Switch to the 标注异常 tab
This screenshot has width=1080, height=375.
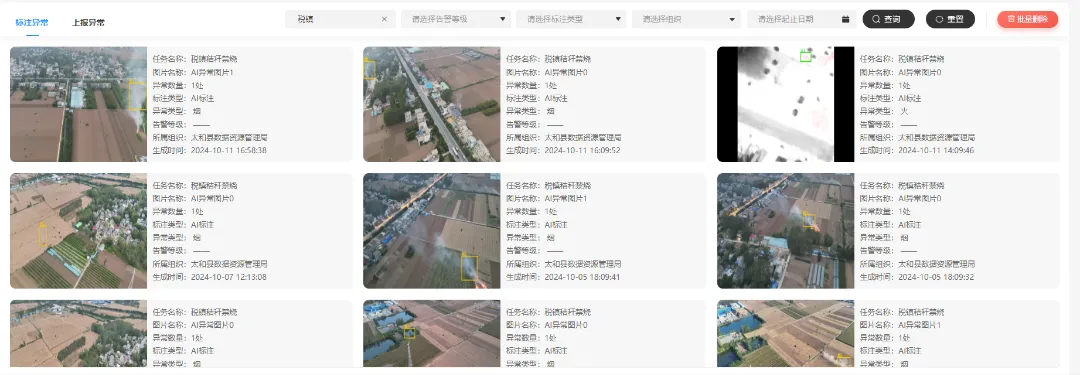pos(32,23)
